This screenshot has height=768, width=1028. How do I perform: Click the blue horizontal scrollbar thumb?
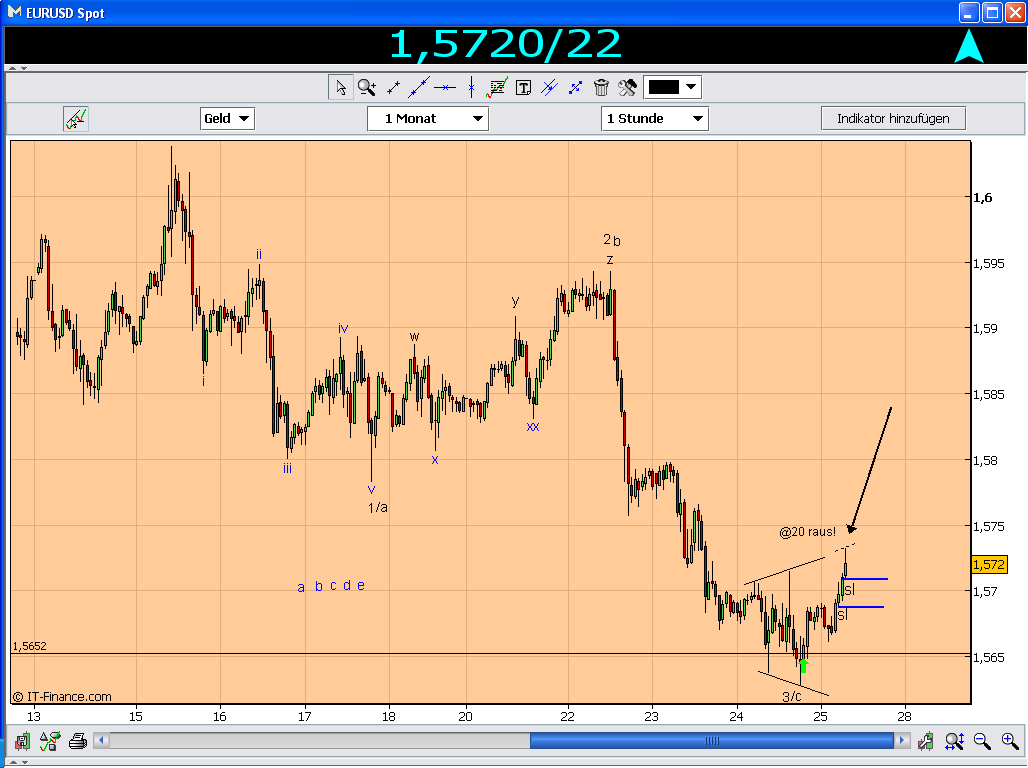click(x=712, y=741)
